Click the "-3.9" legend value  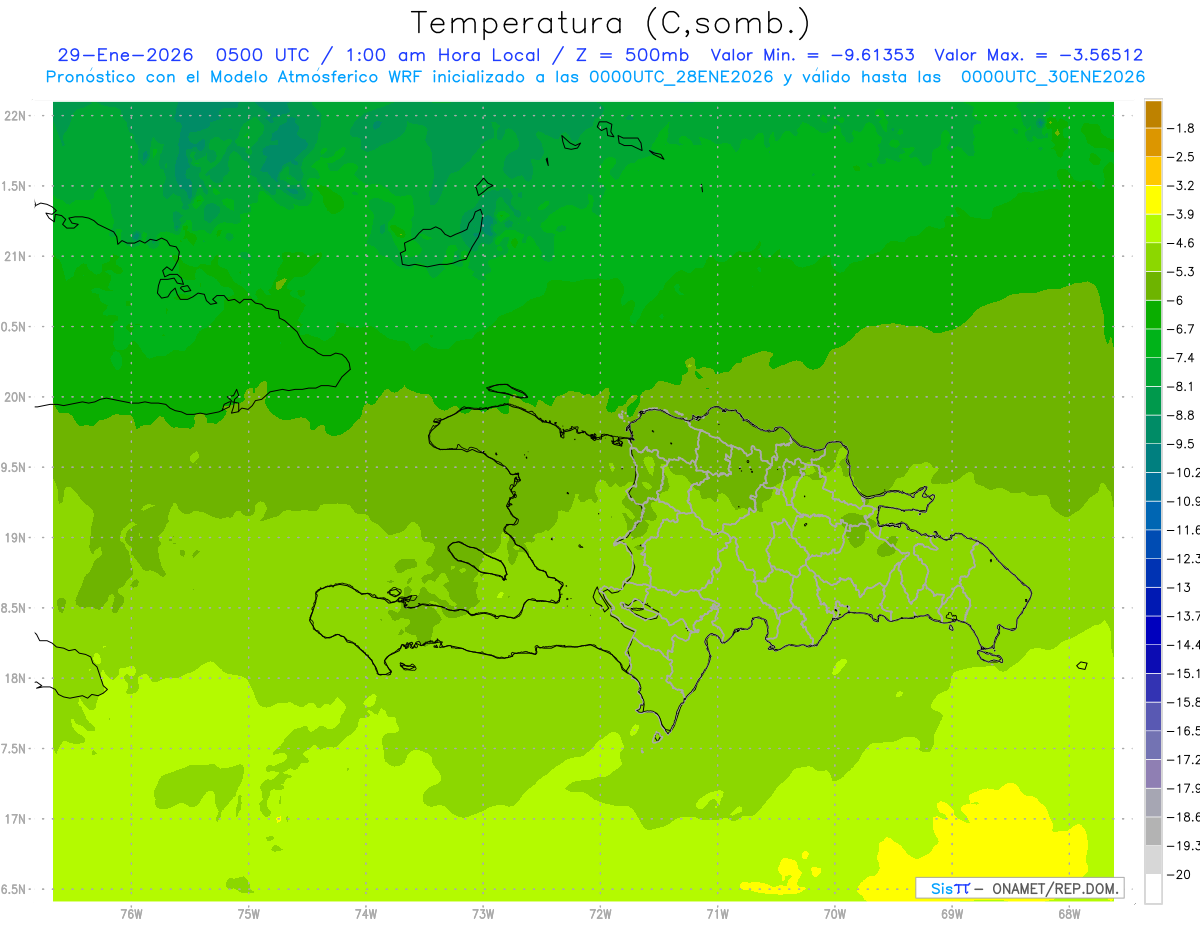[x=1181, y=214]
